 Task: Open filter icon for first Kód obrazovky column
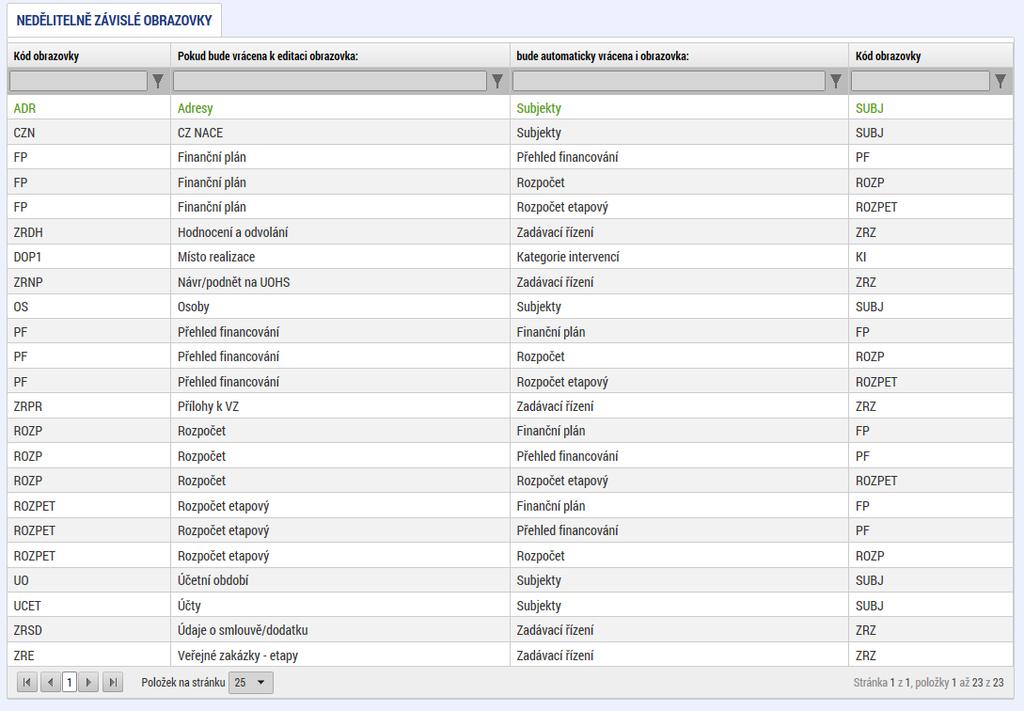point(158,81)
